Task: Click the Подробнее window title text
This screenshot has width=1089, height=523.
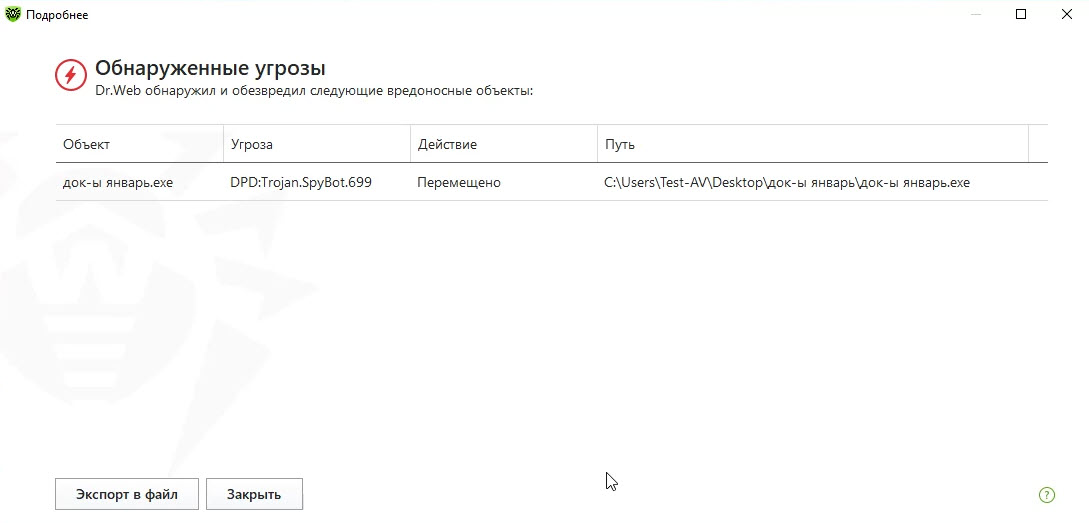Action: click(58, 14)
